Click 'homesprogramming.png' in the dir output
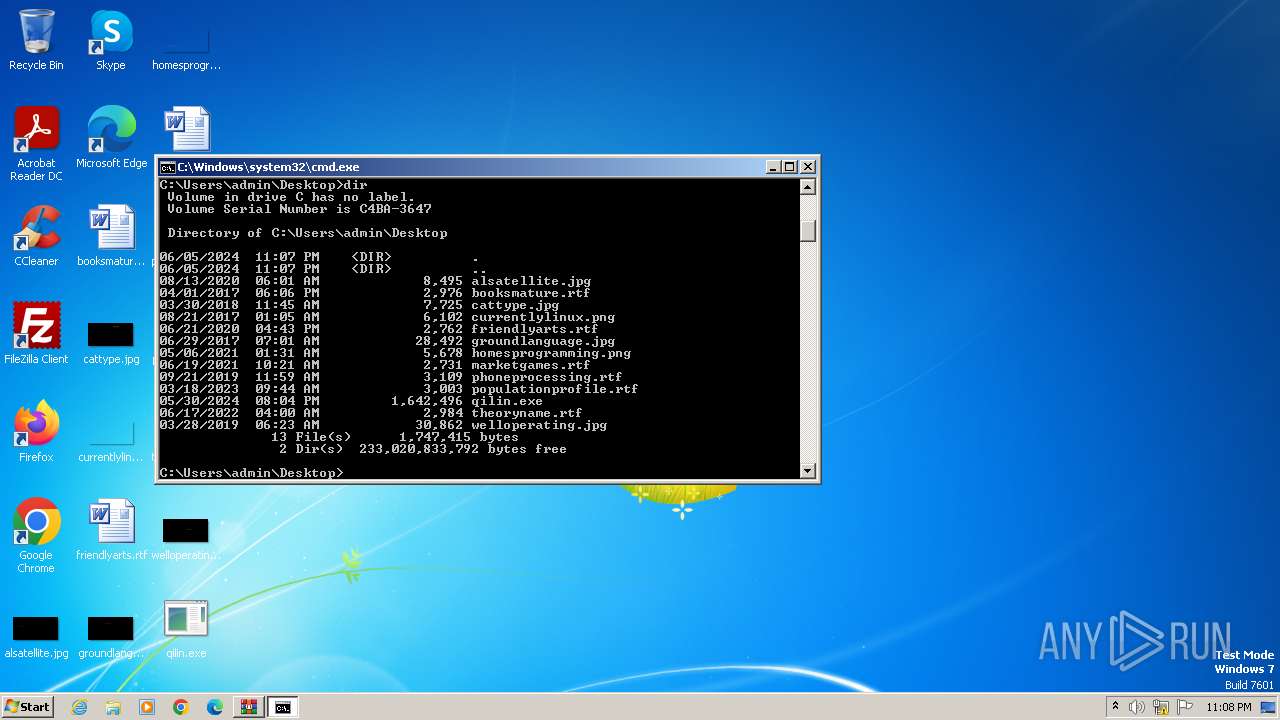 [x=551, y=353]
